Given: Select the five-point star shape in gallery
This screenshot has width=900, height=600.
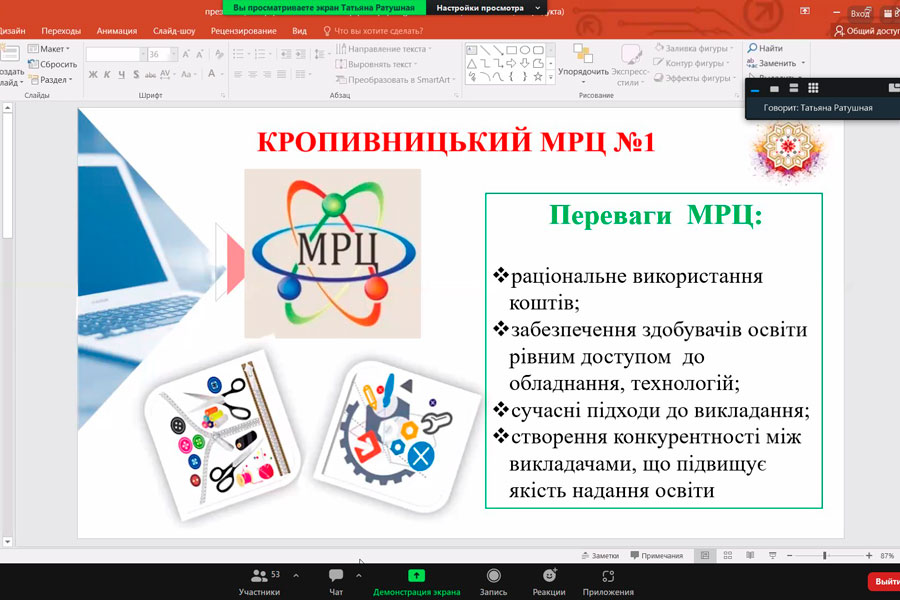Looking at the screenshot, I should coord(538,76).
